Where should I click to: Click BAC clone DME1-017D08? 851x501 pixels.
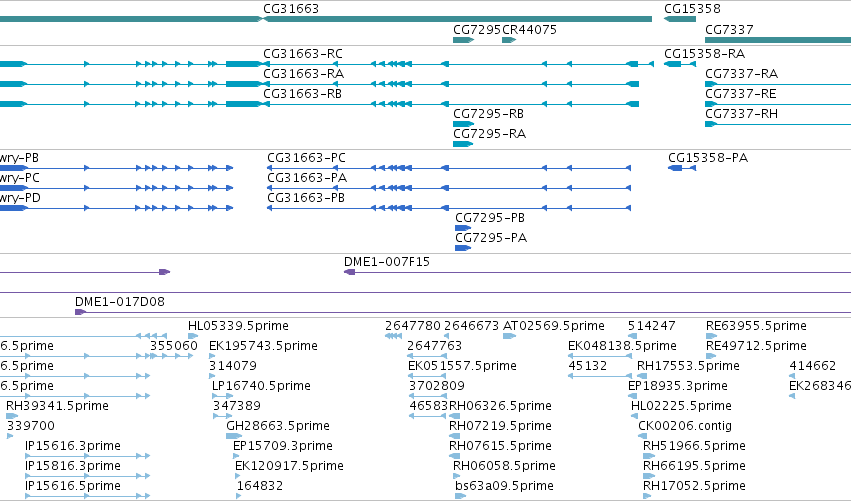[x=119, y=302]
